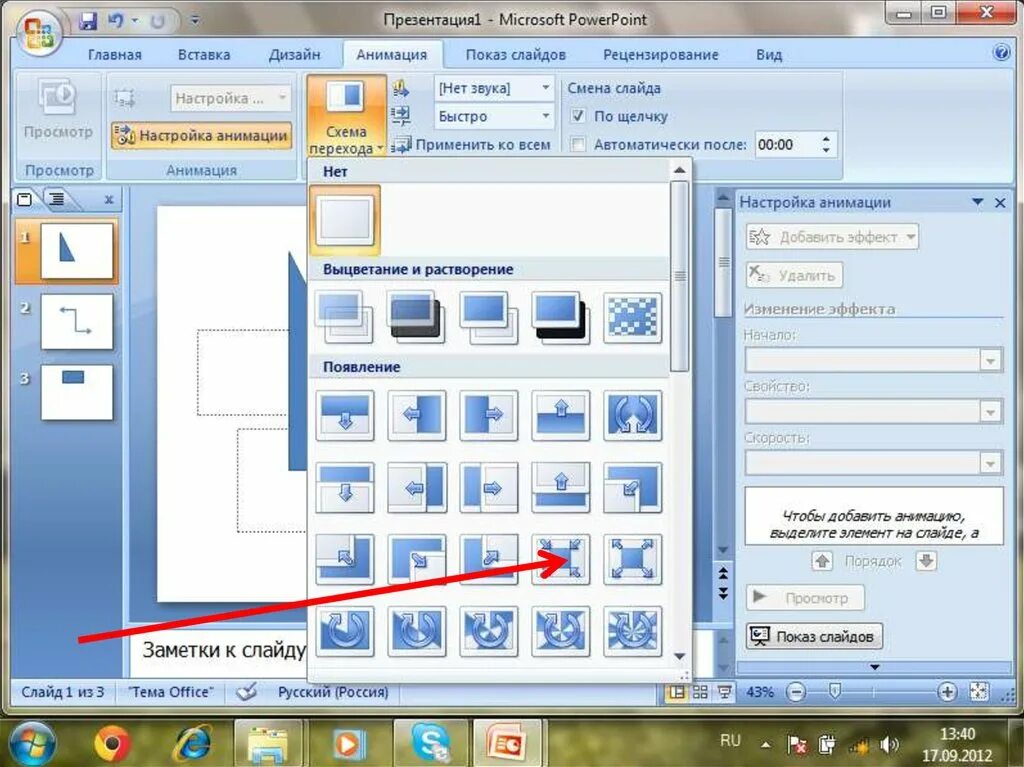
Task: Switch to Slide Sorter view in status bar
Action: click(x=700, y=692)
